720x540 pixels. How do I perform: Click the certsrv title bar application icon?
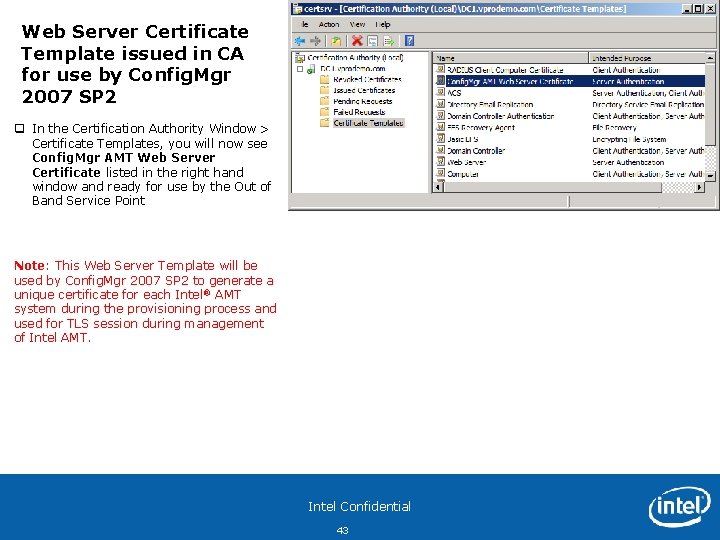point(298,9)
